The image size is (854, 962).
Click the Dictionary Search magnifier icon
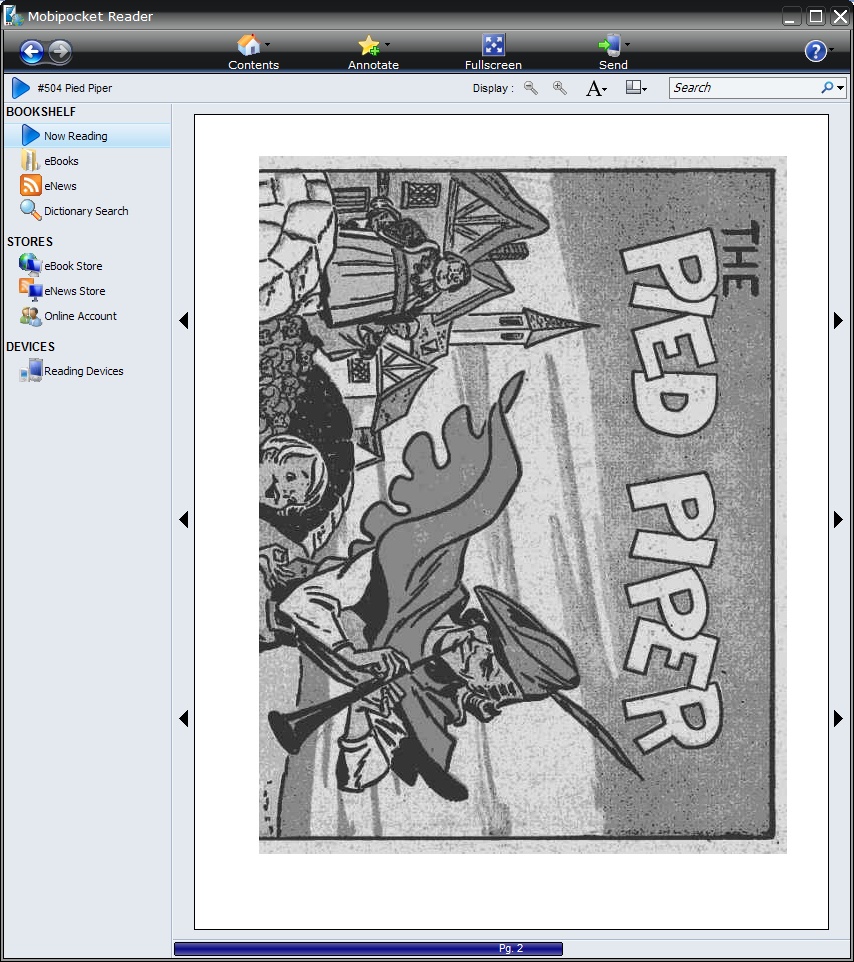tap(30, 210)
